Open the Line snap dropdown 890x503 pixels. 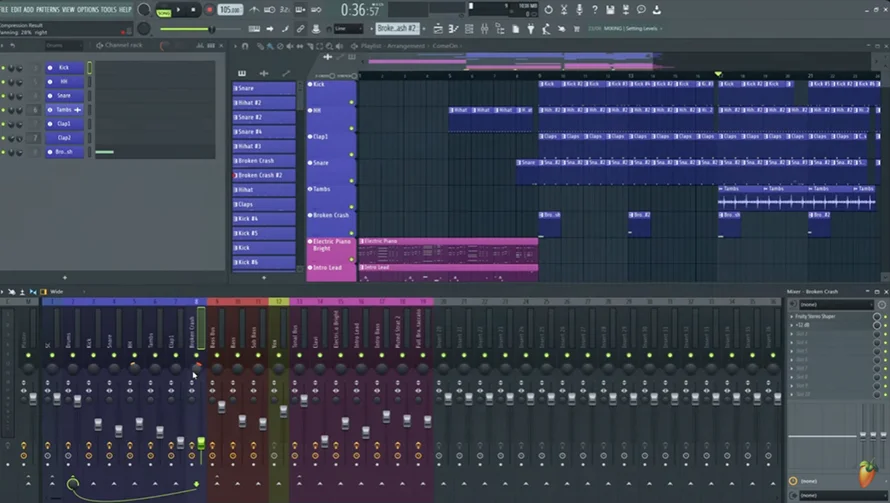(348, 28)
